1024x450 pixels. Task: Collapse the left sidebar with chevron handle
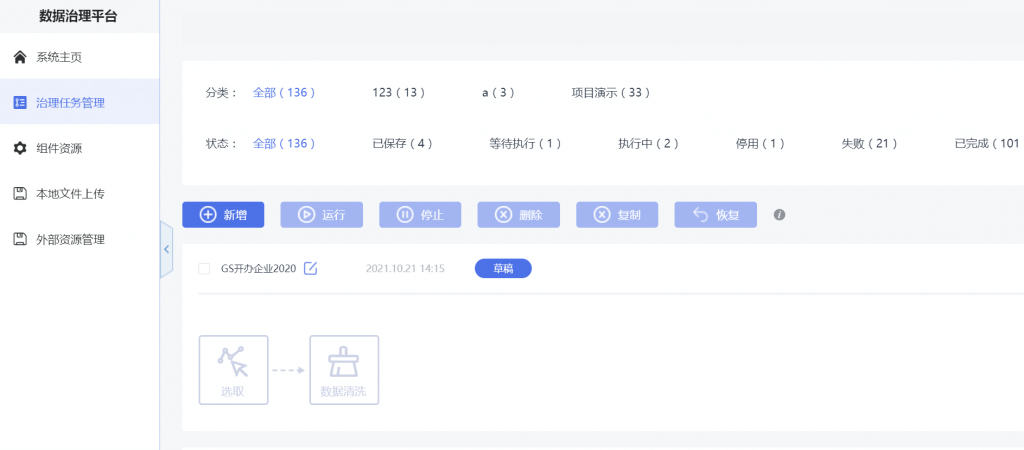click(x=167, y=249)
